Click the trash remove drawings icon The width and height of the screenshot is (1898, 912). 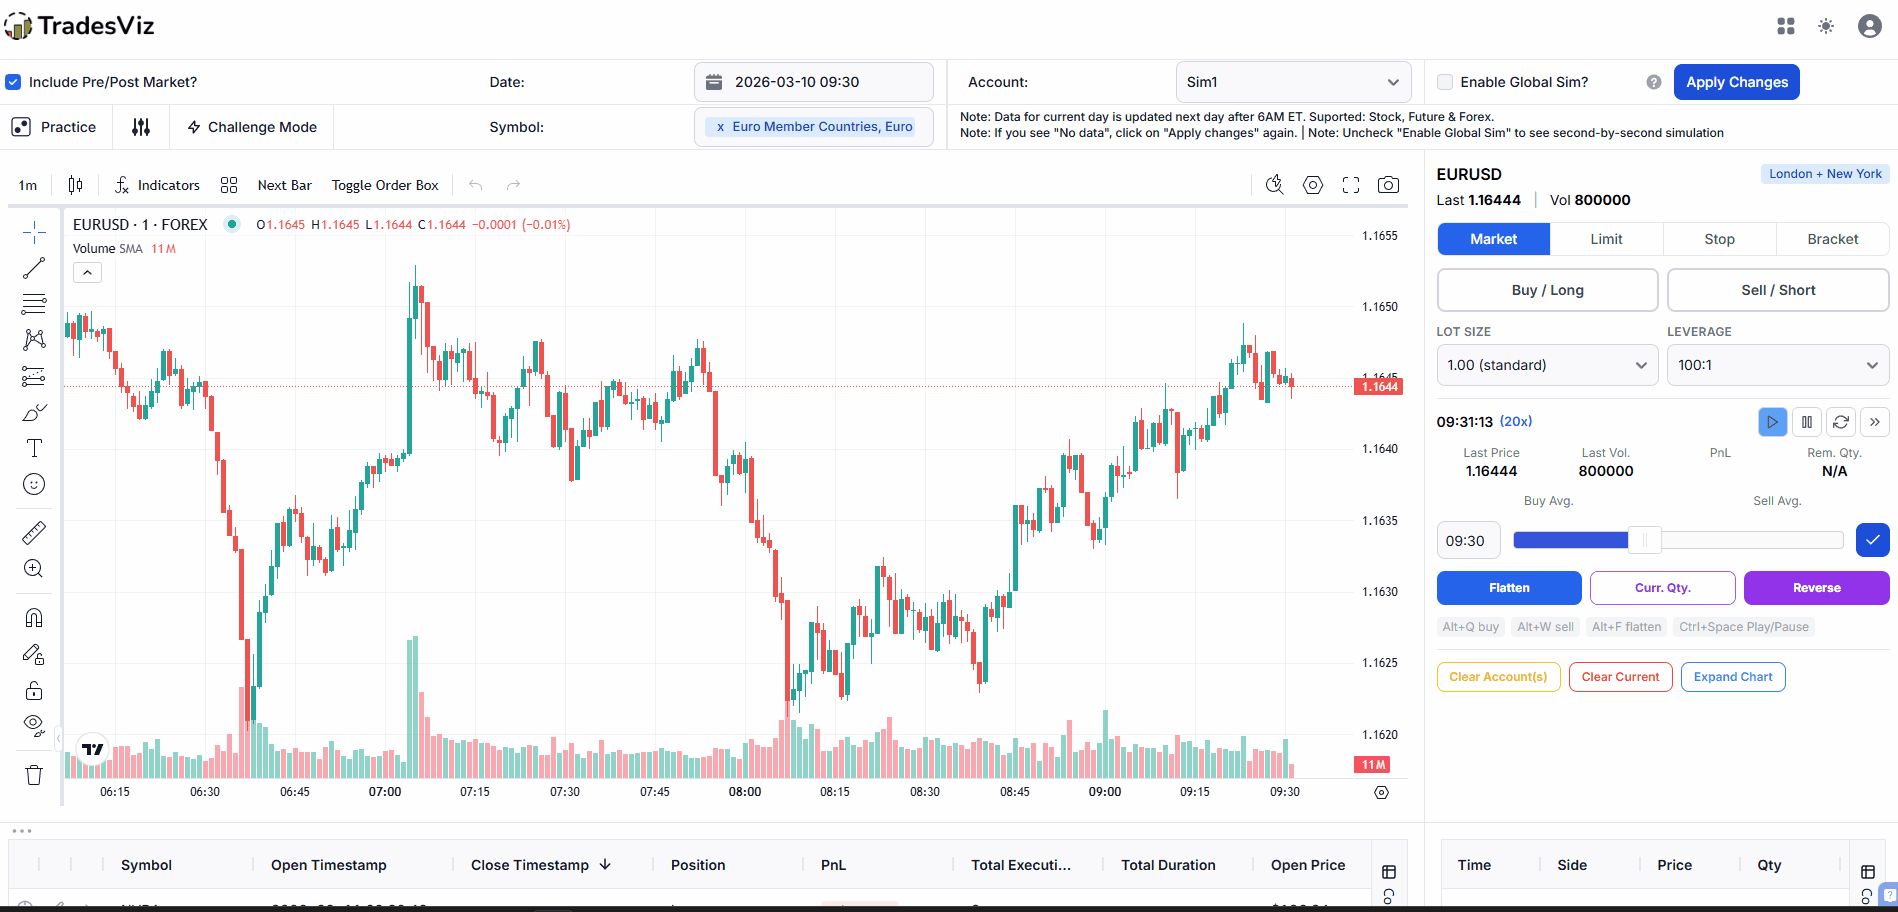[34, 775]
